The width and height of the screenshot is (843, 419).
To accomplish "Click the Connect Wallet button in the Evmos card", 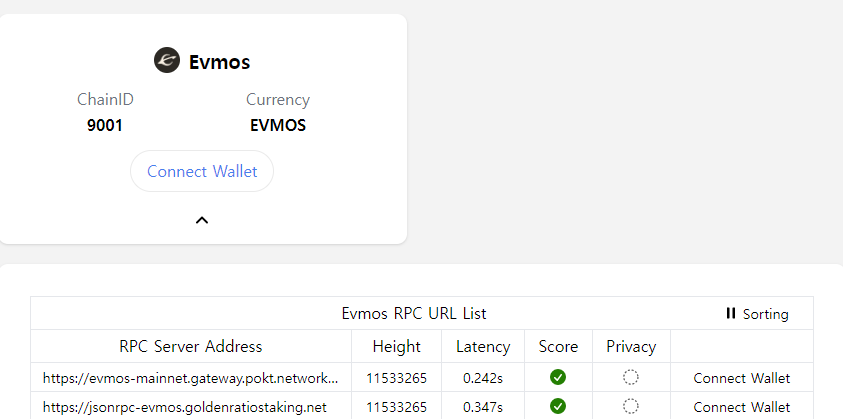I will point(202,171).
